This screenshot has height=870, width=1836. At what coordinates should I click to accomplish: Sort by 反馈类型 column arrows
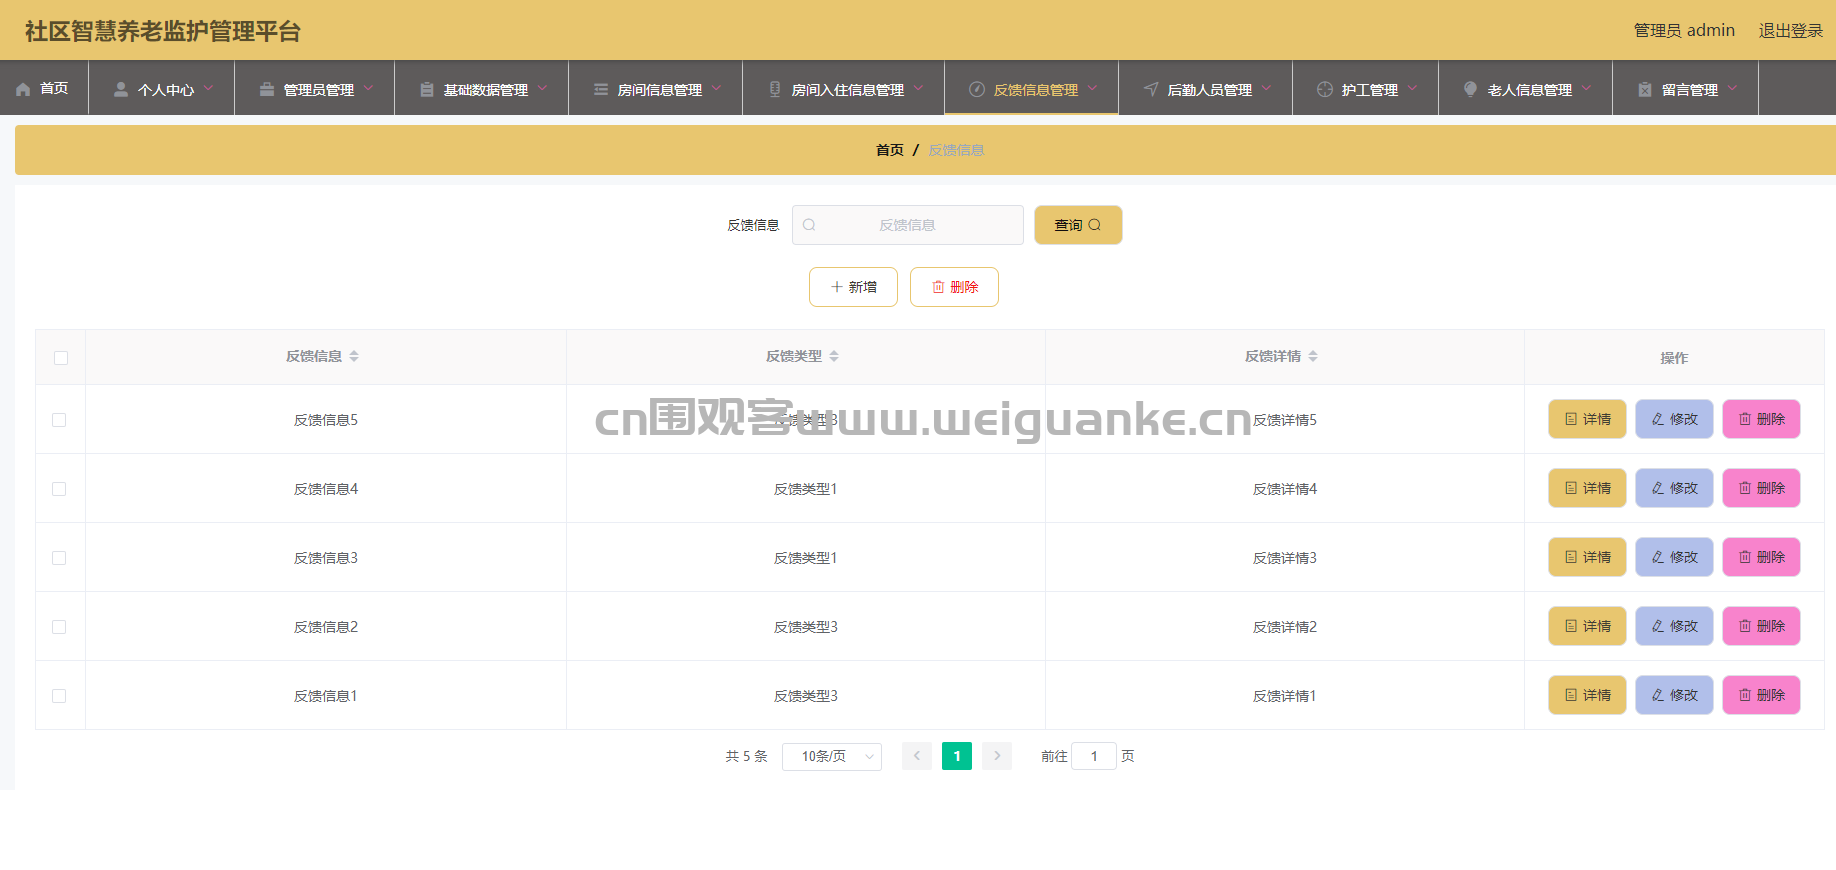[834, 356]
